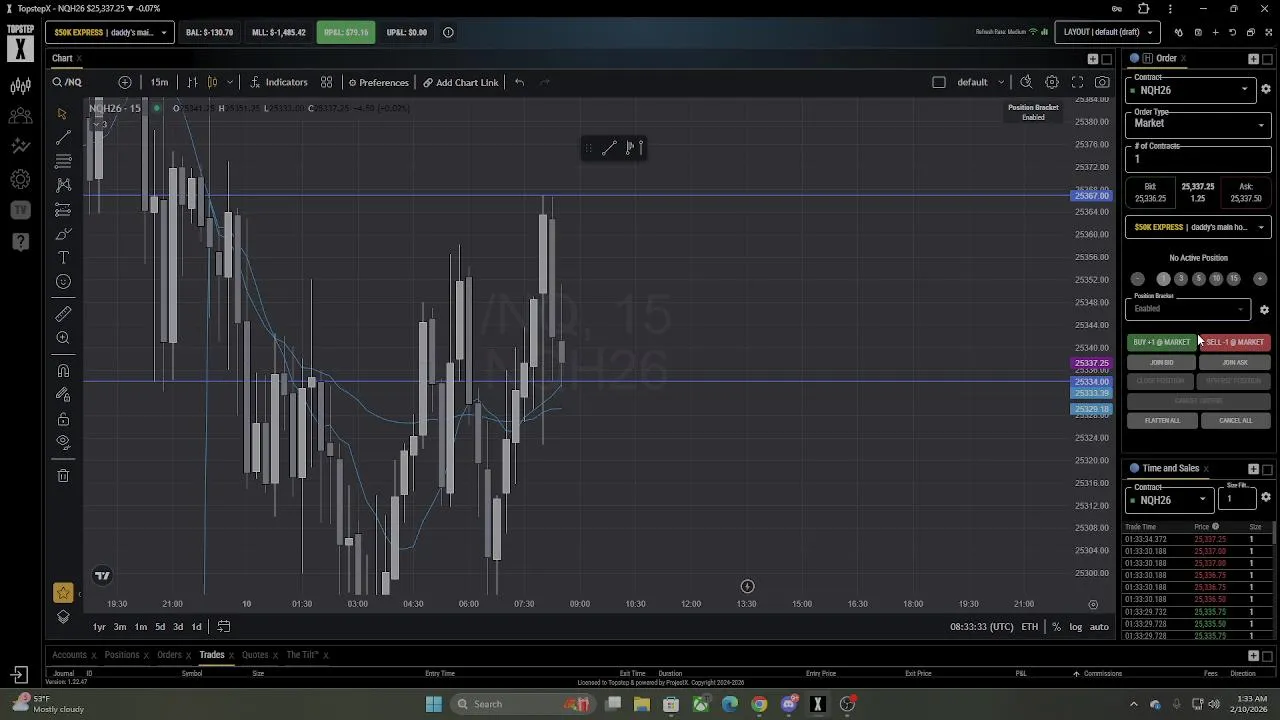Screen dimensions: 1280x720
Task: Remove drawings with the trash icon
Action: pos(63,475)
